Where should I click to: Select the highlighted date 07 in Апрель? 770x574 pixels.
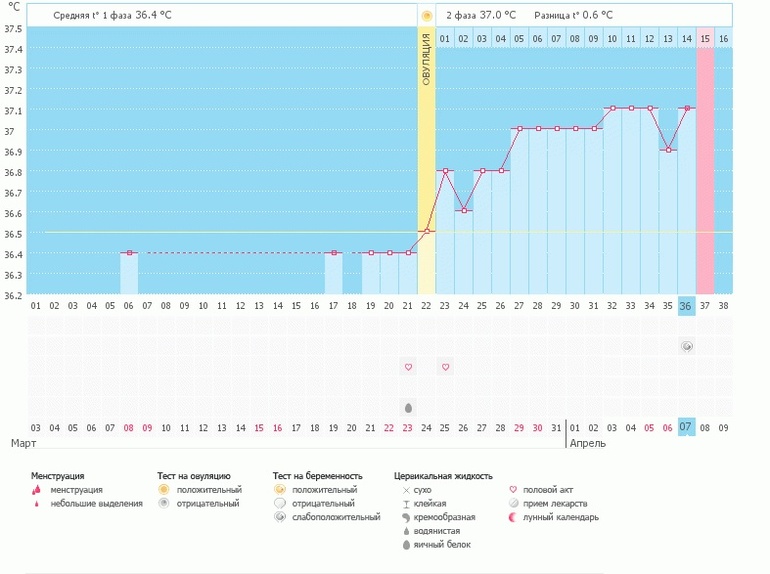tap(687, 427)
